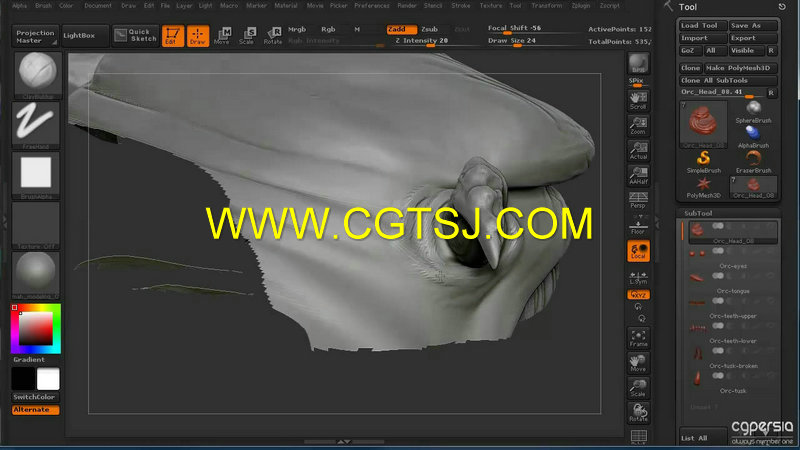The image size is (800, 450).
Task: Click the Quick Sketch button
Action: pos(135,36)
